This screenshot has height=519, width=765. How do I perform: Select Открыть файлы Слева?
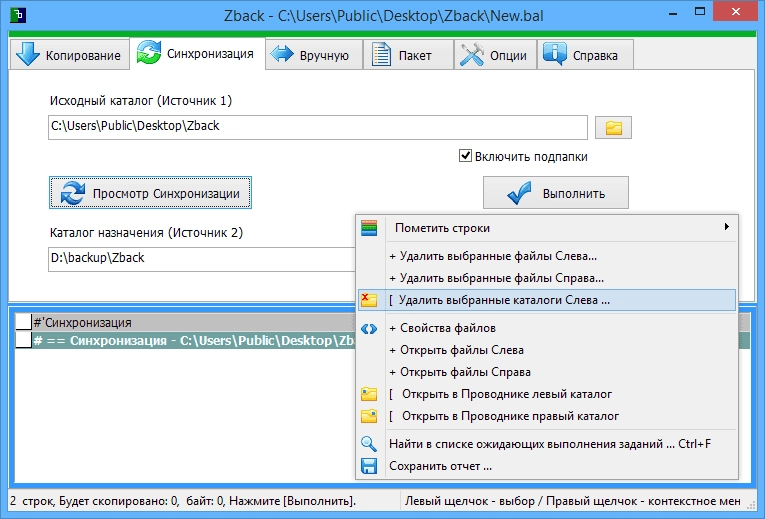pos(546,350)
